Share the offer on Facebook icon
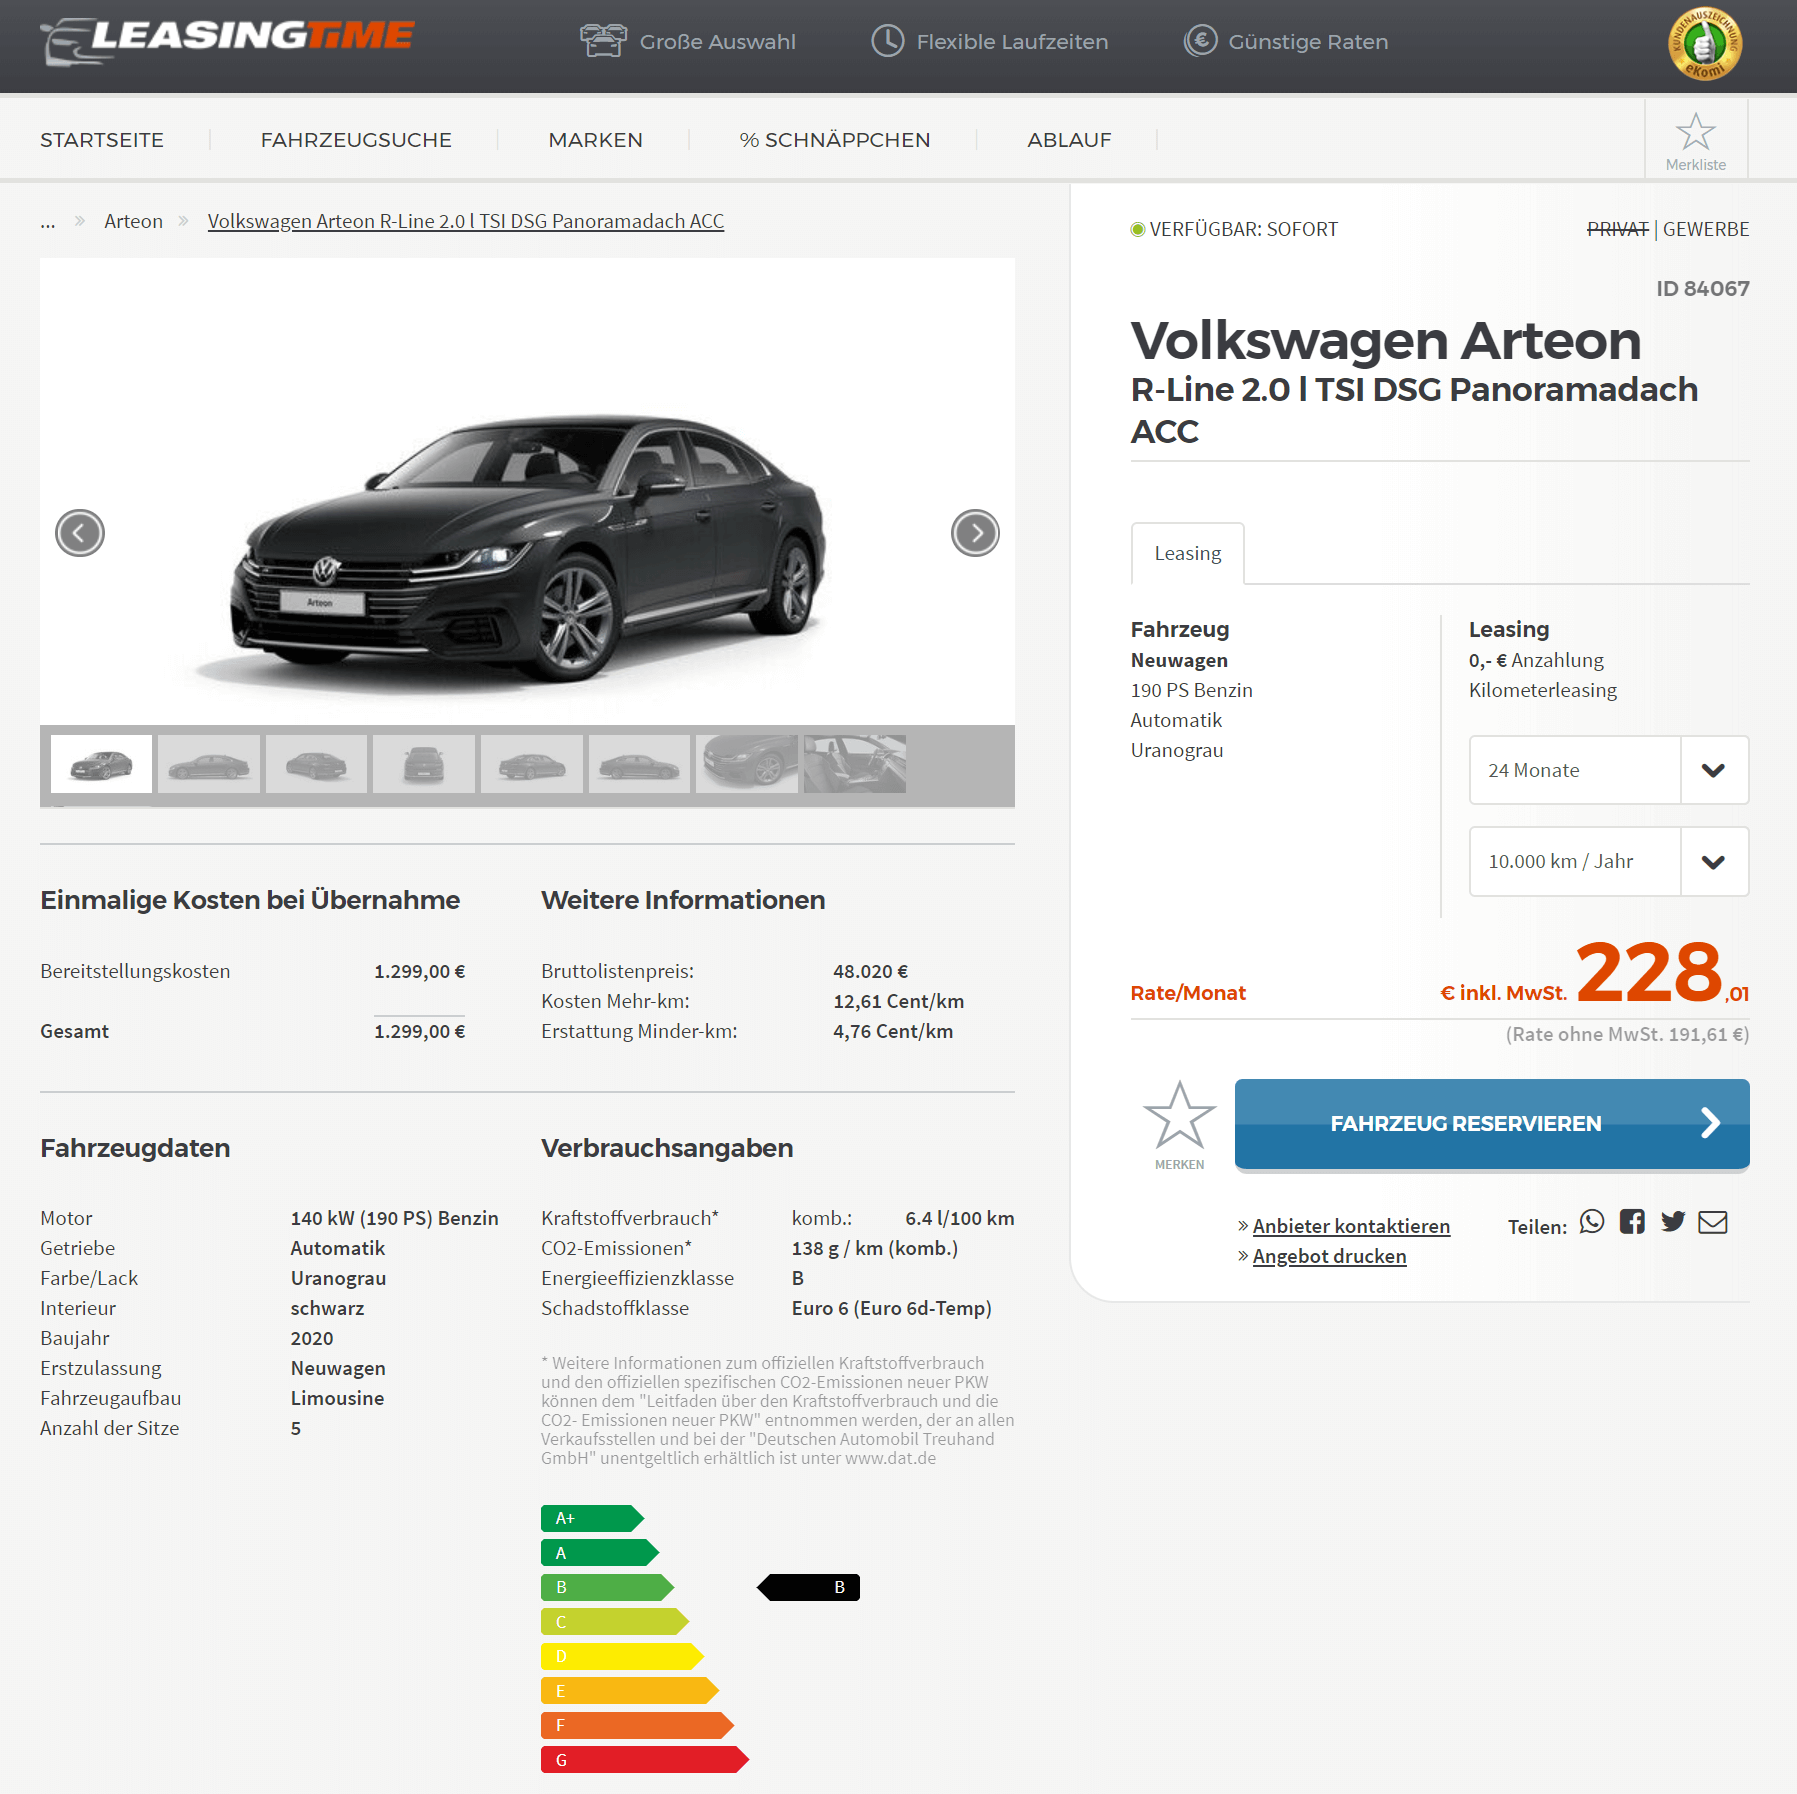The image size is (1797, 1794). click(1632, 1222)
